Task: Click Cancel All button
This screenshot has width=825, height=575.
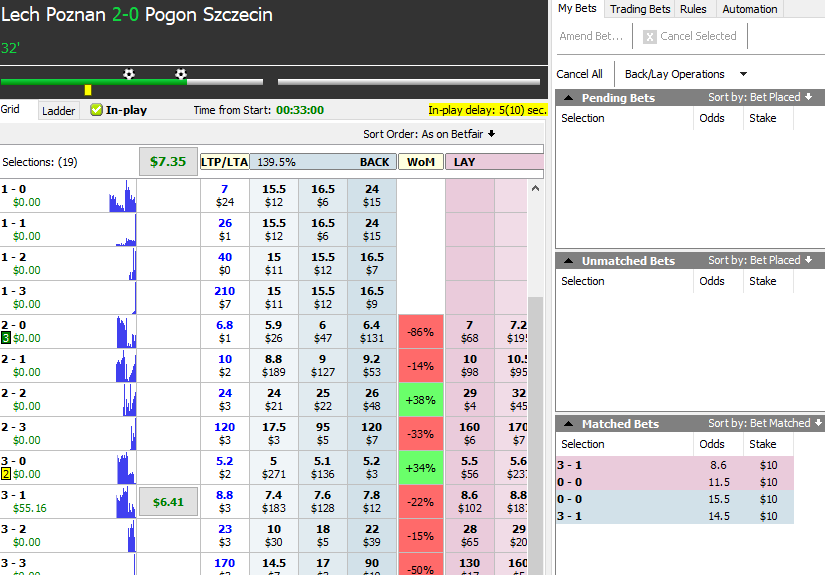Action: [x=579, y=74]
